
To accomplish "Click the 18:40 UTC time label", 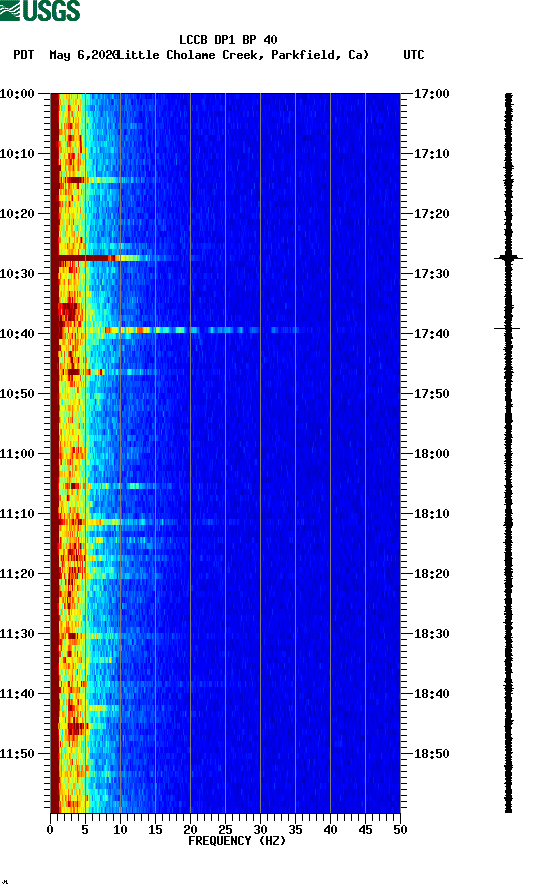I will (432, 694).
